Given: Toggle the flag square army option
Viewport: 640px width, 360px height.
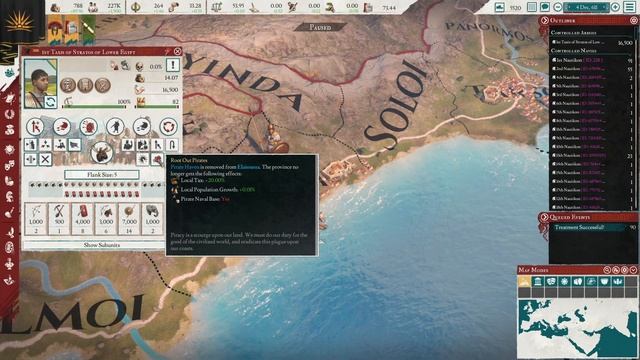Looking at the screenshot, I should [74, 144].
